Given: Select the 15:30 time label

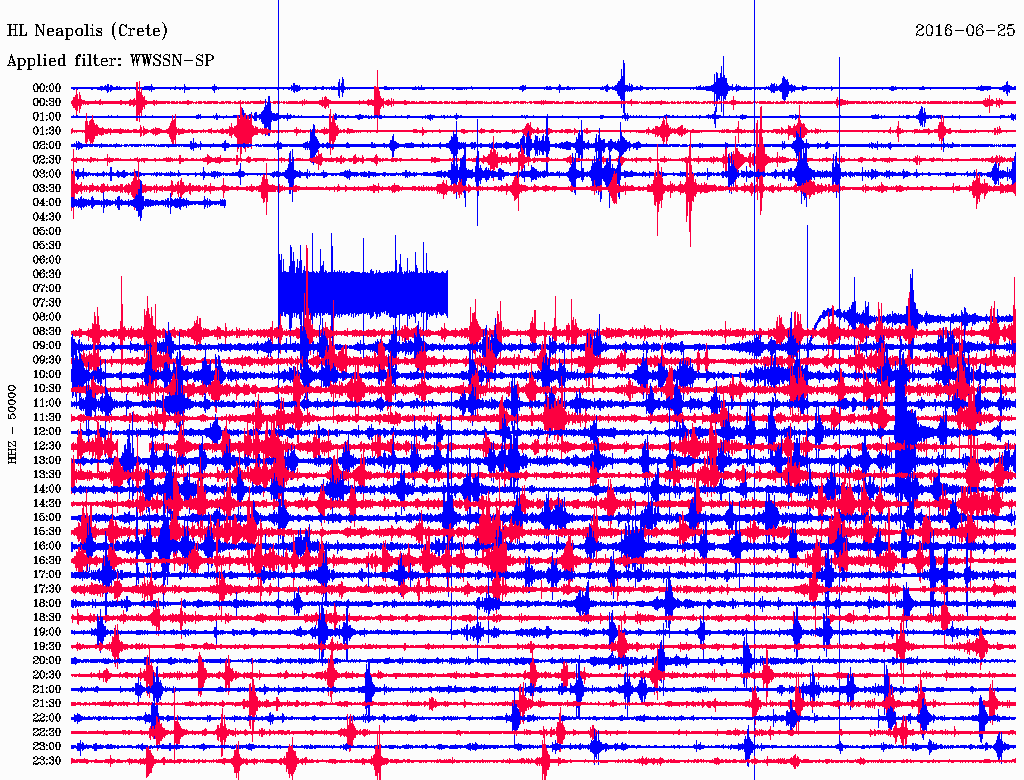Looking at the screenshot, I should tap(47, 532).
